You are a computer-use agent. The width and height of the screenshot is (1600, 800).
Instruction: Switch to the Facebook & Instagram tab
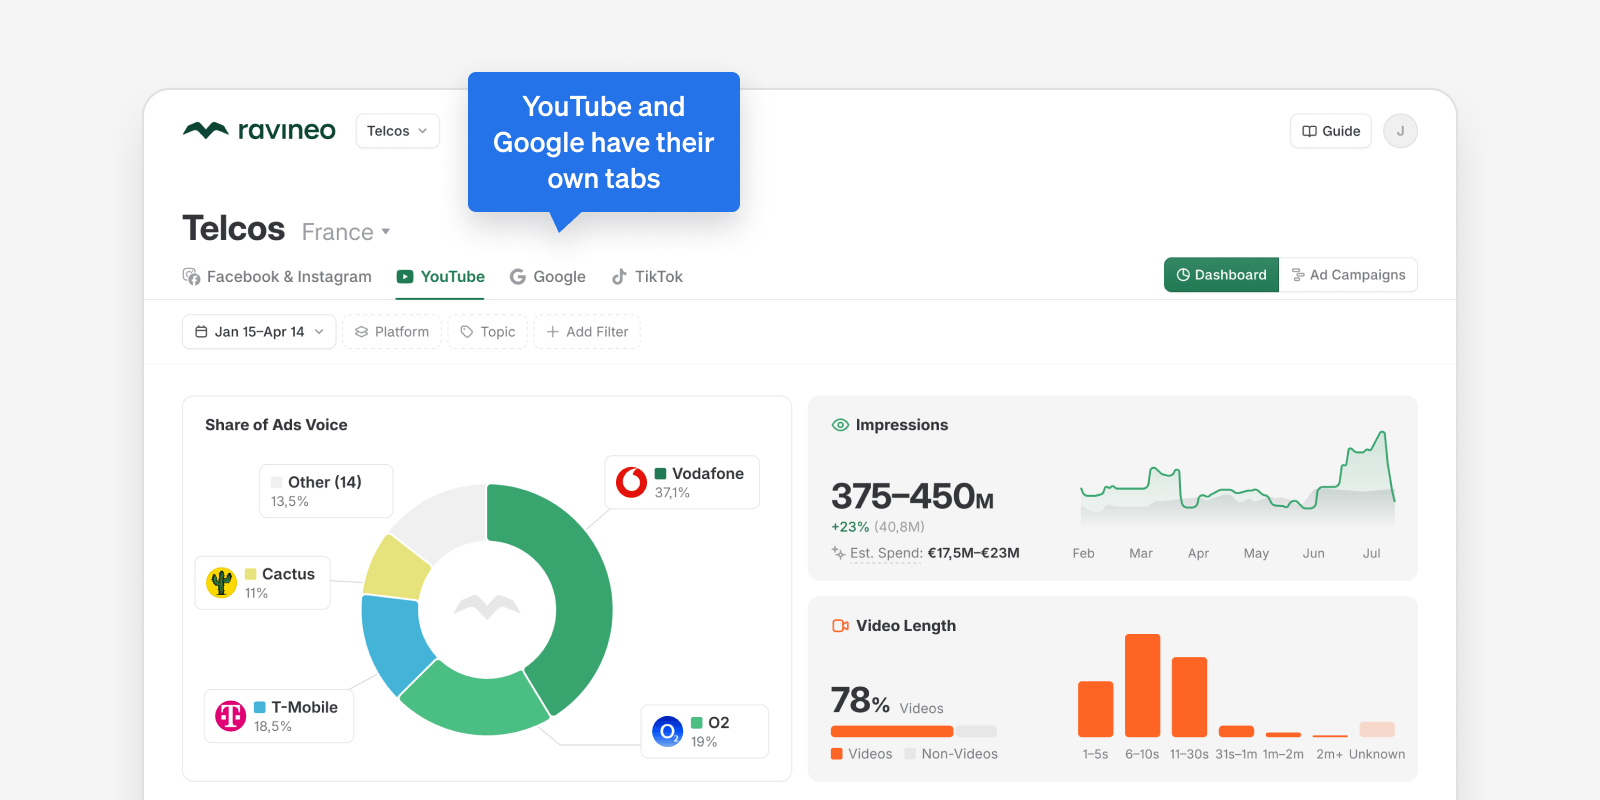coord(277,277)
